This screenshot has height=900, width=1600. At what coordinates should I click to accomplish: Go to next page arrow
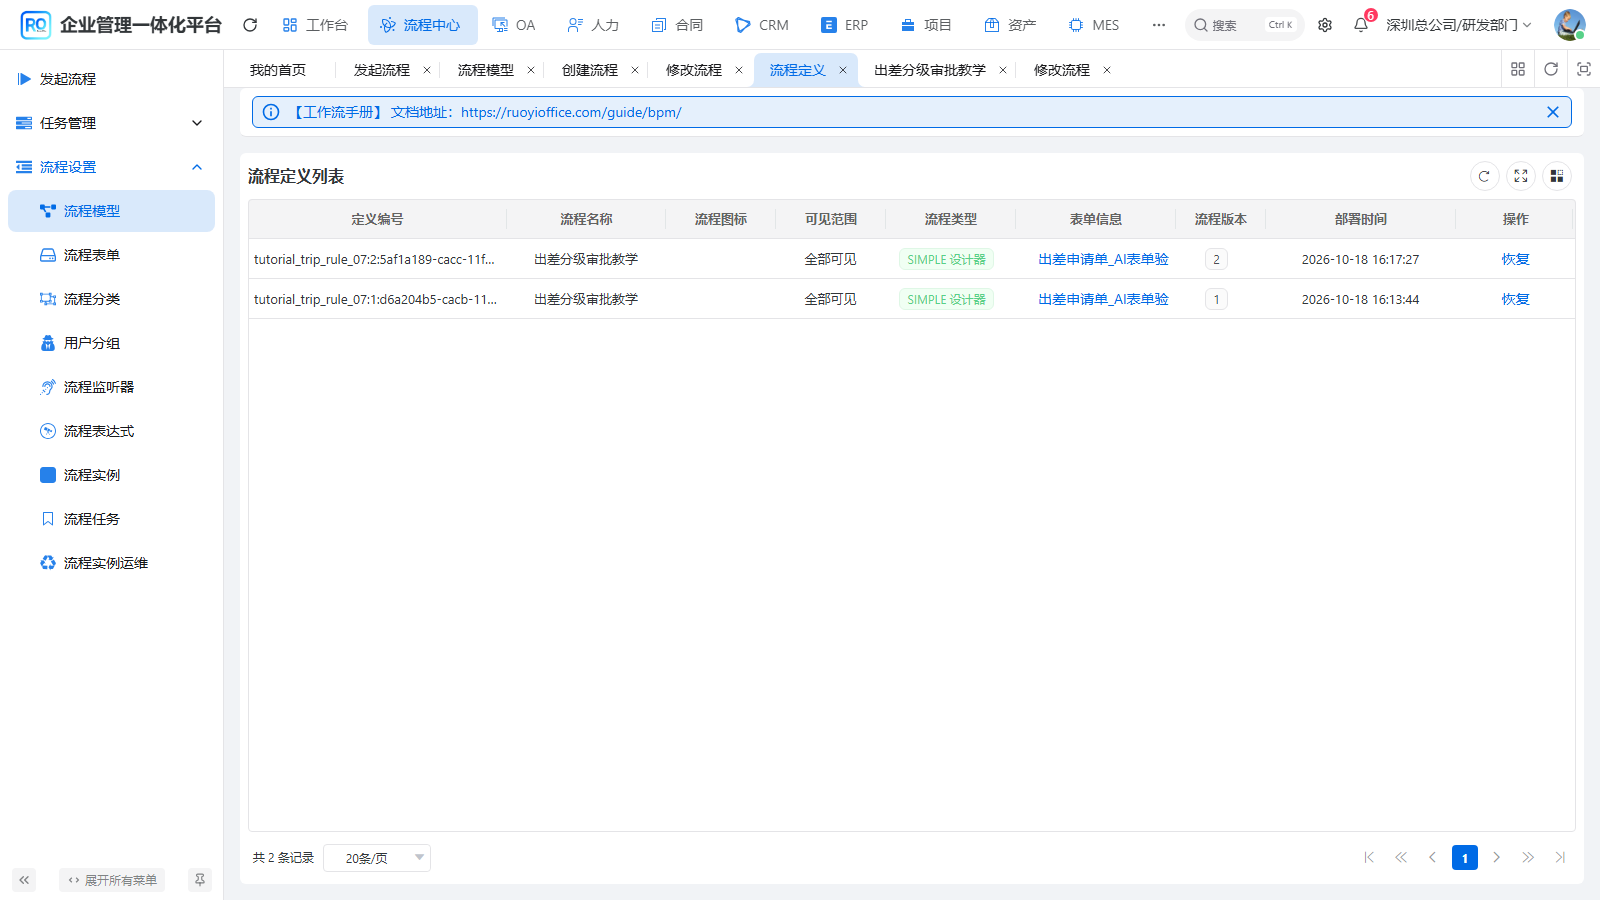[x=1496, y=858]
